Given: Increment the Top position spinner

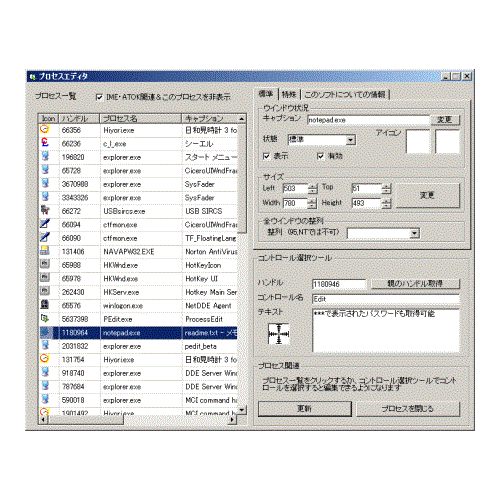Looking at the screenshot, I should coord(386,186).
